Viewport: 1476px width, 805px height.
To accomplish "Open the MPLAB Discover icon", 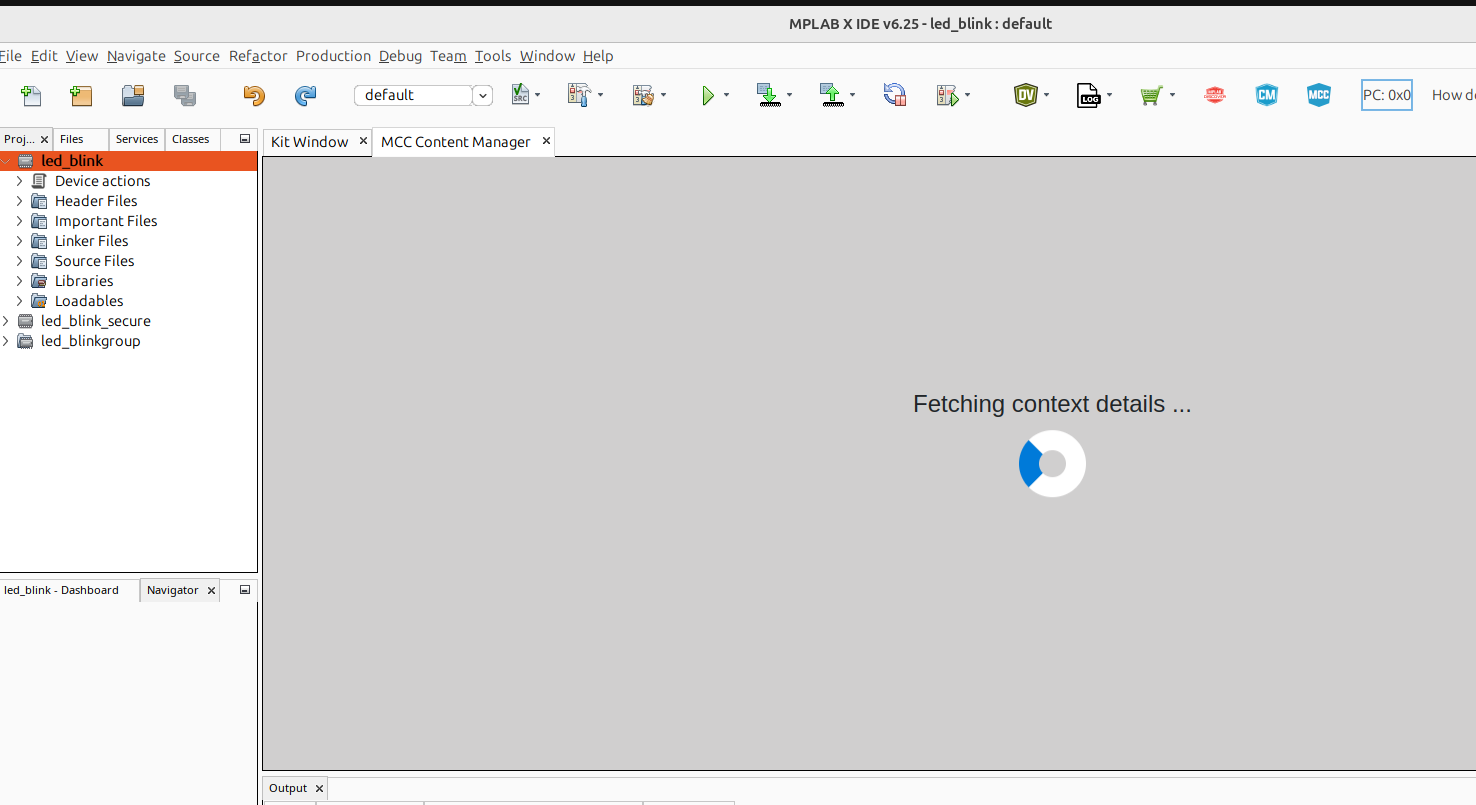I will click(x=1215, y=95).
